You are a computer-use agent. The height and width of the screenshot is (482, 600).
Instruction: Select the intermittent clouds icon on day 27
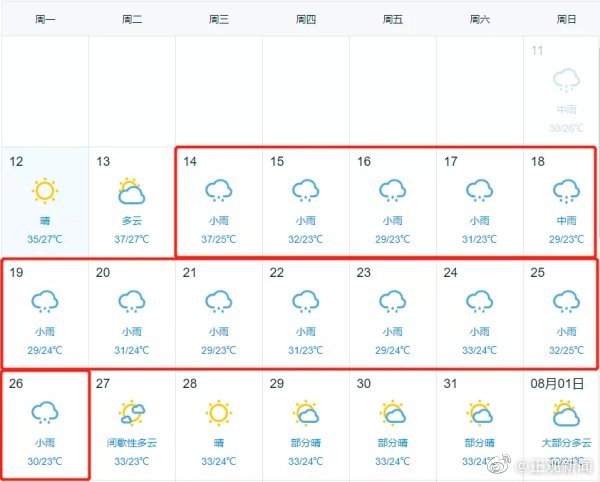coord(132,413)
